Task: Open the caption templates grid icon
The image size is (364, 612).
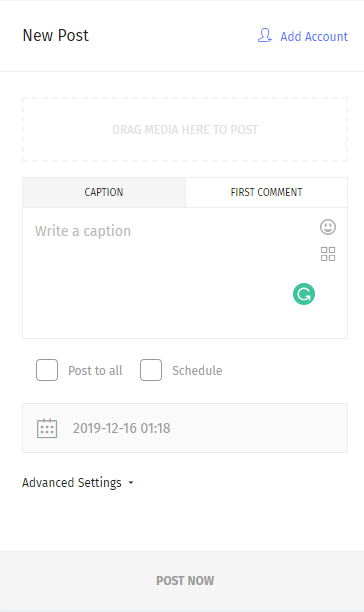Action: 328,254
